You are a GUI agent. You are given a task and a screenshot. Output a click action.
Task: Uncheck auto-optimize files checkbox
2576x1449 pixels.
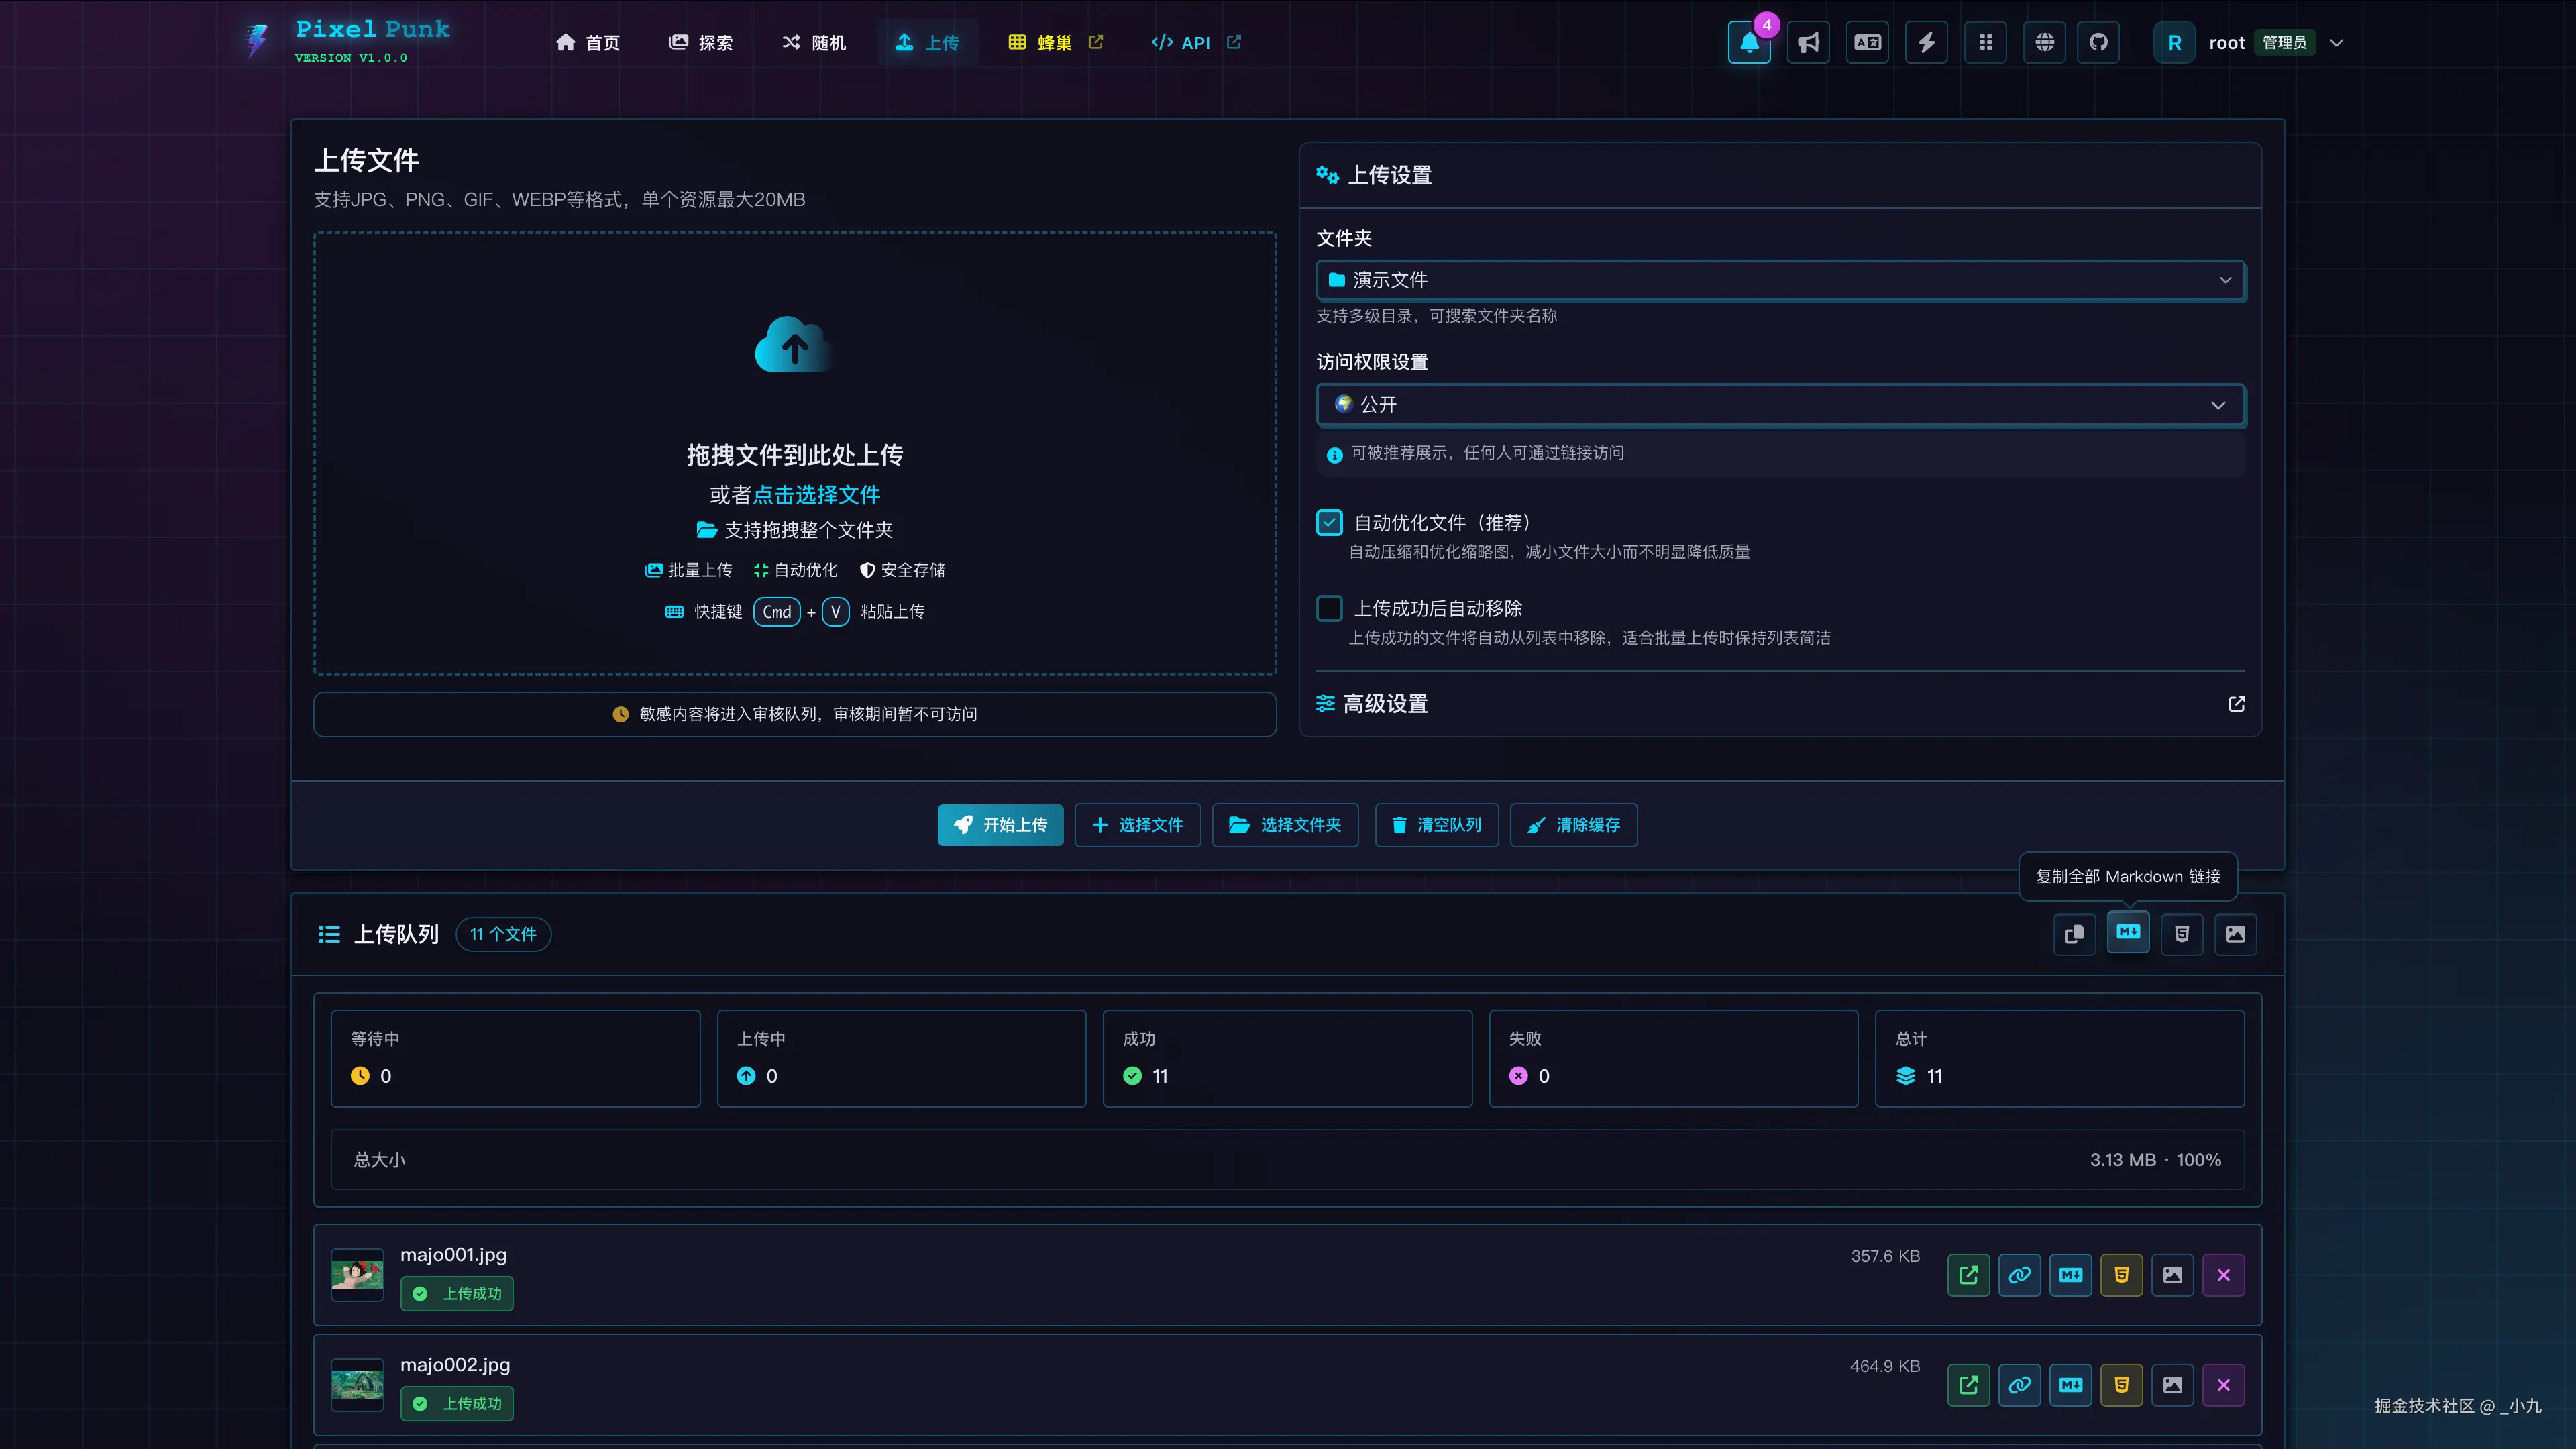tap(1329, 522)
